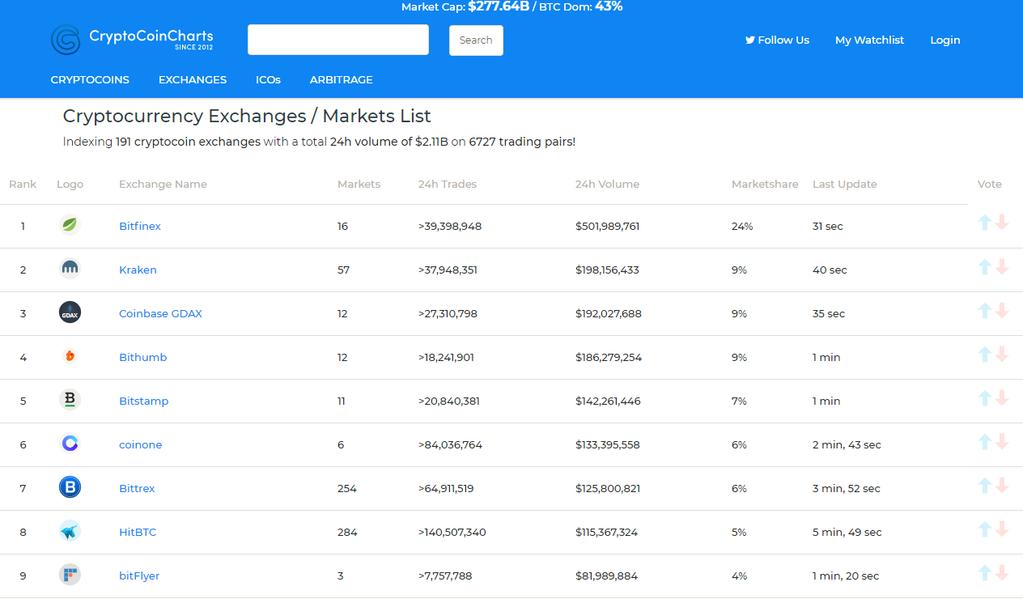Screen dimensions: 1023x599
Task: Open My Watchlist link
Action: click(x=869, y=40)
